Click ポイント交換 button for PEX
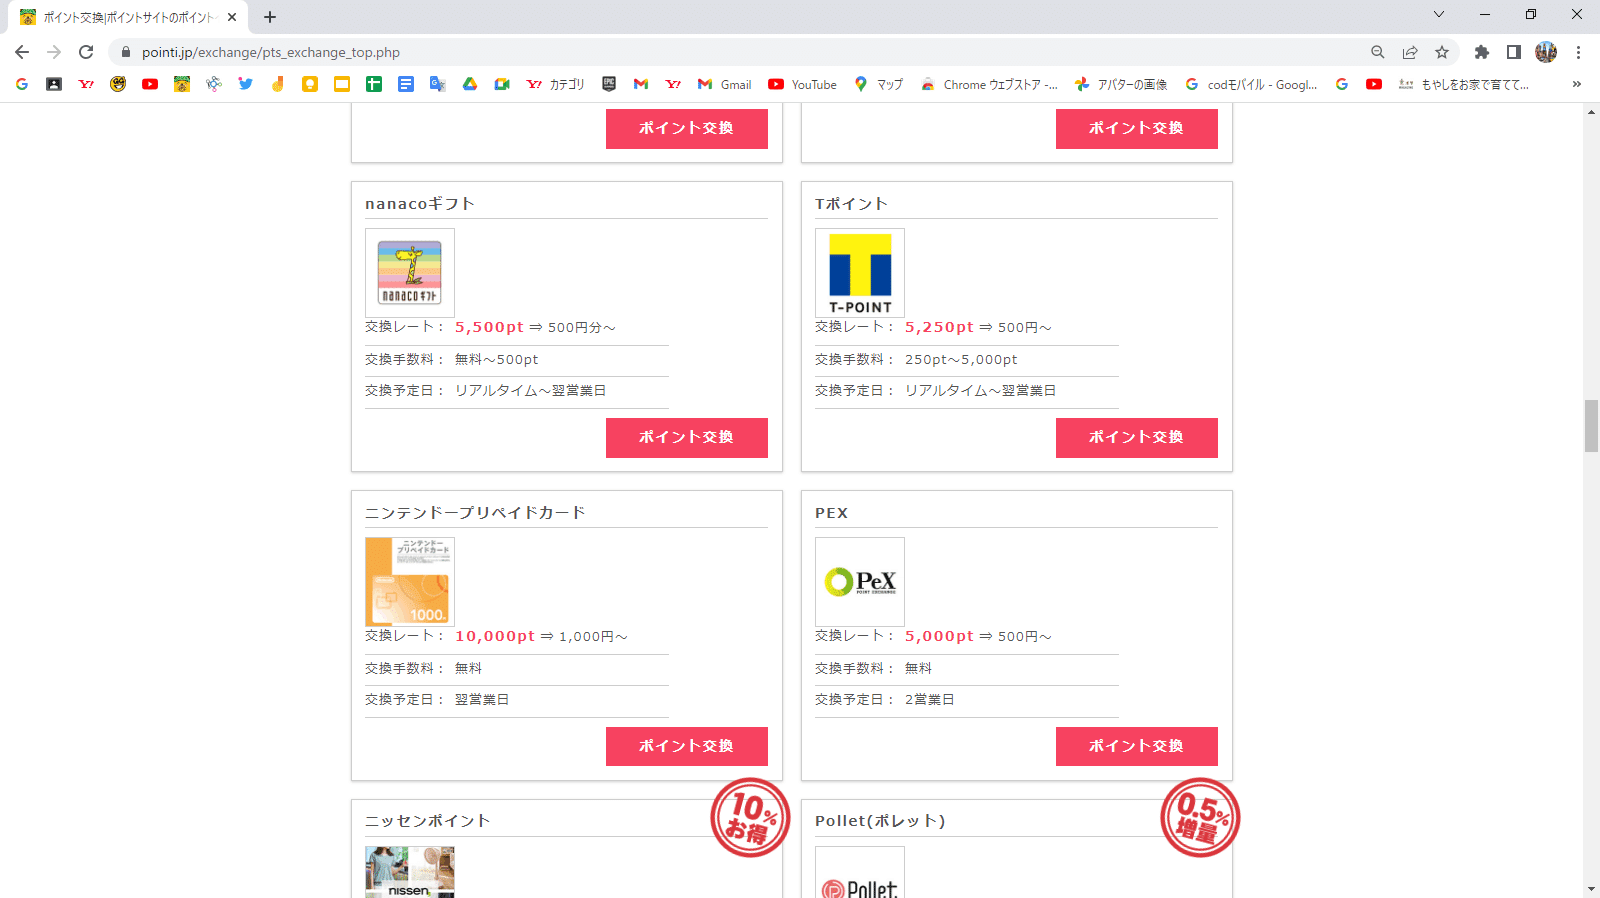This screenshot has height=898, width=1600. [x=1137, y=747]
